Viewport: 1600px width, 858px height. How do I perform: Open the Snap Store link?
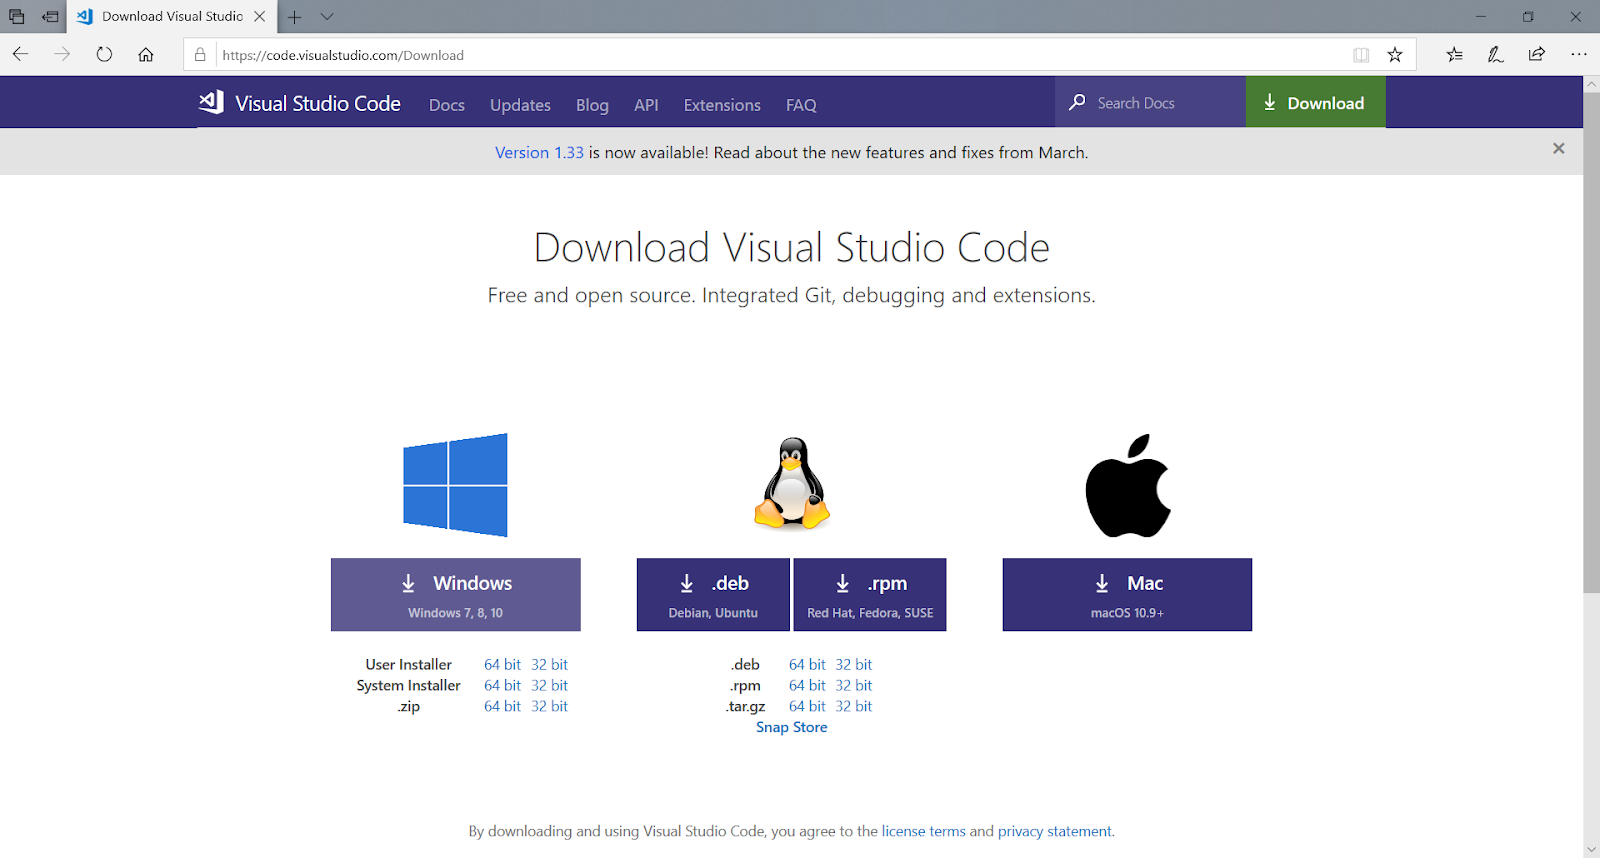(792, 727)
